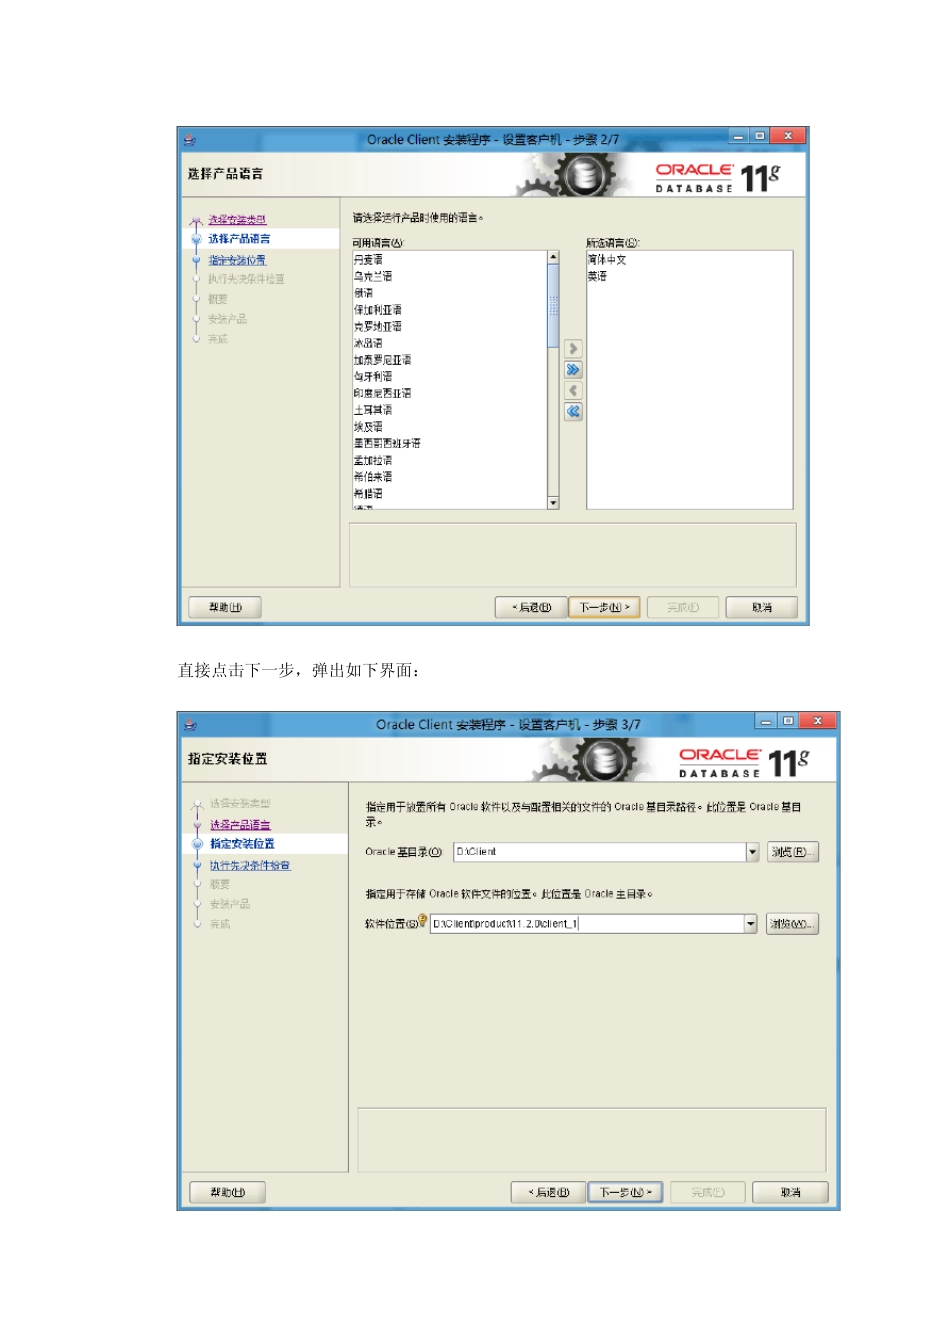Image resolution: width=950 pixels, height=1344 pixels.
Task: Select 孟加拉语 in the available languages list
Action: (373, 461)
